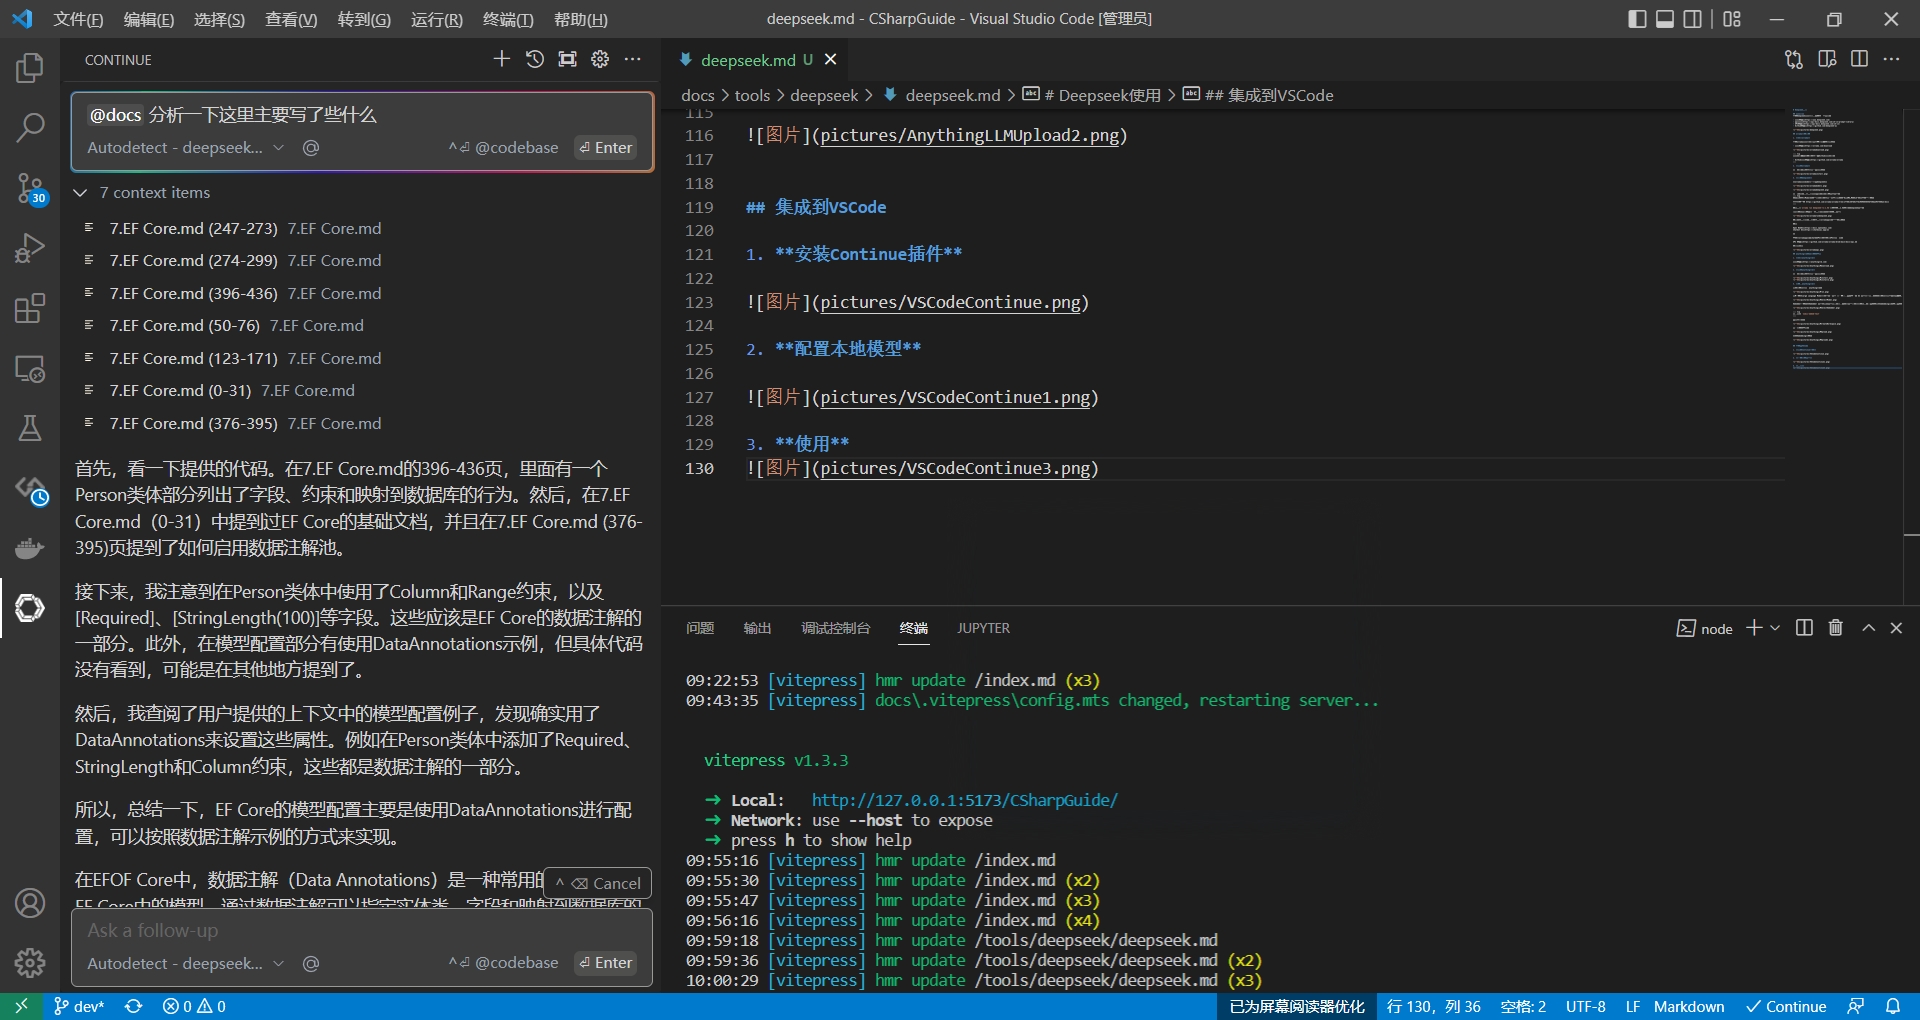Select '# Deepseek使用' breadcrumb segment
This screenshot has height=1020, width=1920.
(x=1092, y=95)
